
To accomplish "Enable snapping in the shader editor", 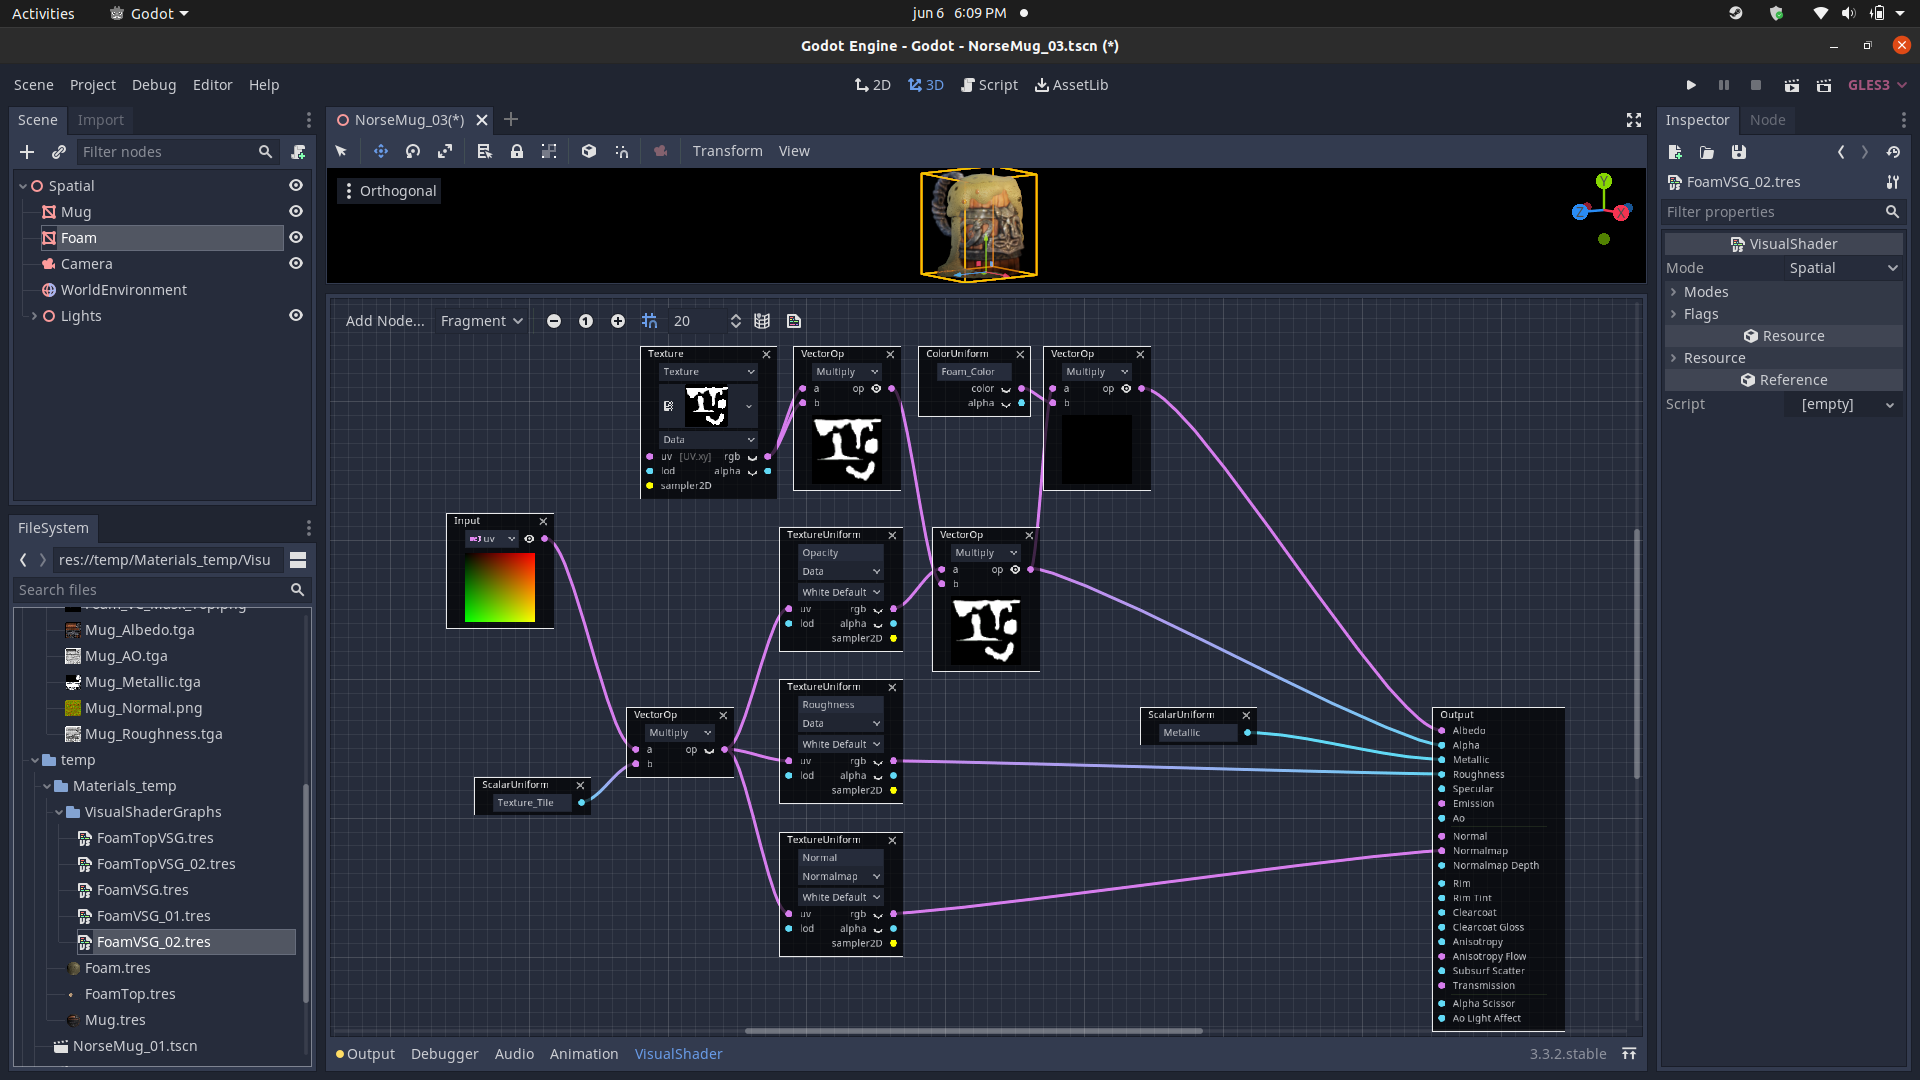I will click(x=650, y=321).
